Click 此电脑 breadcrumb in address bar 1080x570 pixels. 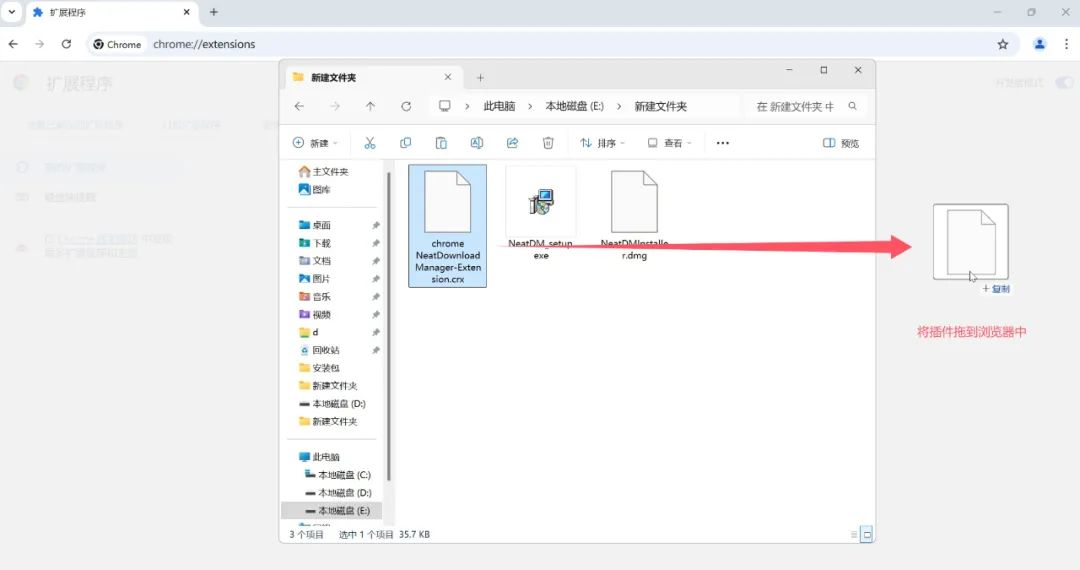(499, 106)
